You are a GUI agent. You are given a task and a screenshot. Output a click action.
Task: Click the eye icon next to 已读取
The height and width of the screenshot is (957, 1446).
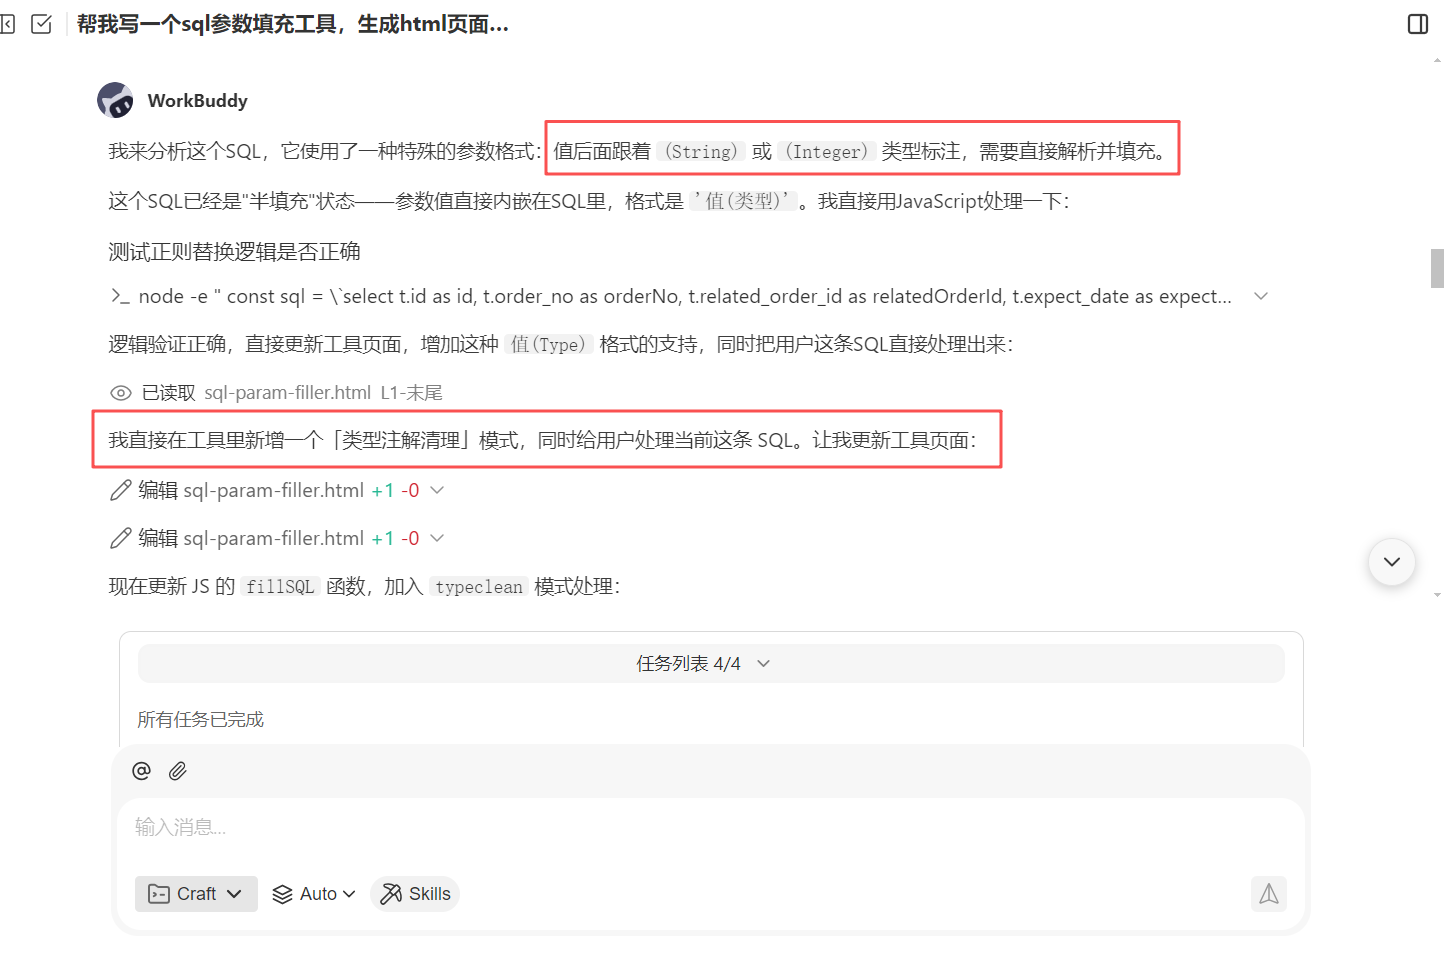tap(120, 393)
